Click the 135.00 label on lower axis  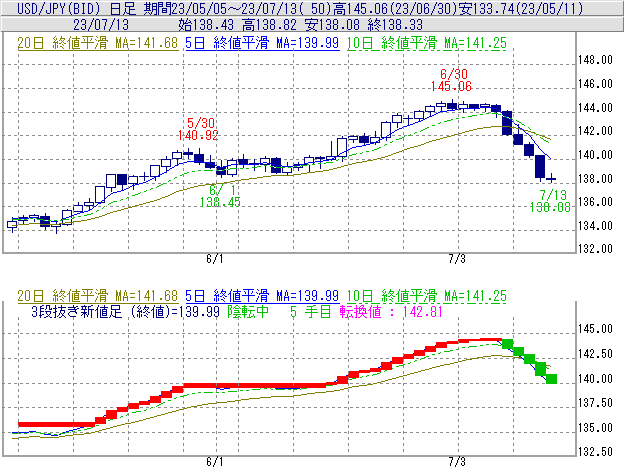tap(595, 428)
